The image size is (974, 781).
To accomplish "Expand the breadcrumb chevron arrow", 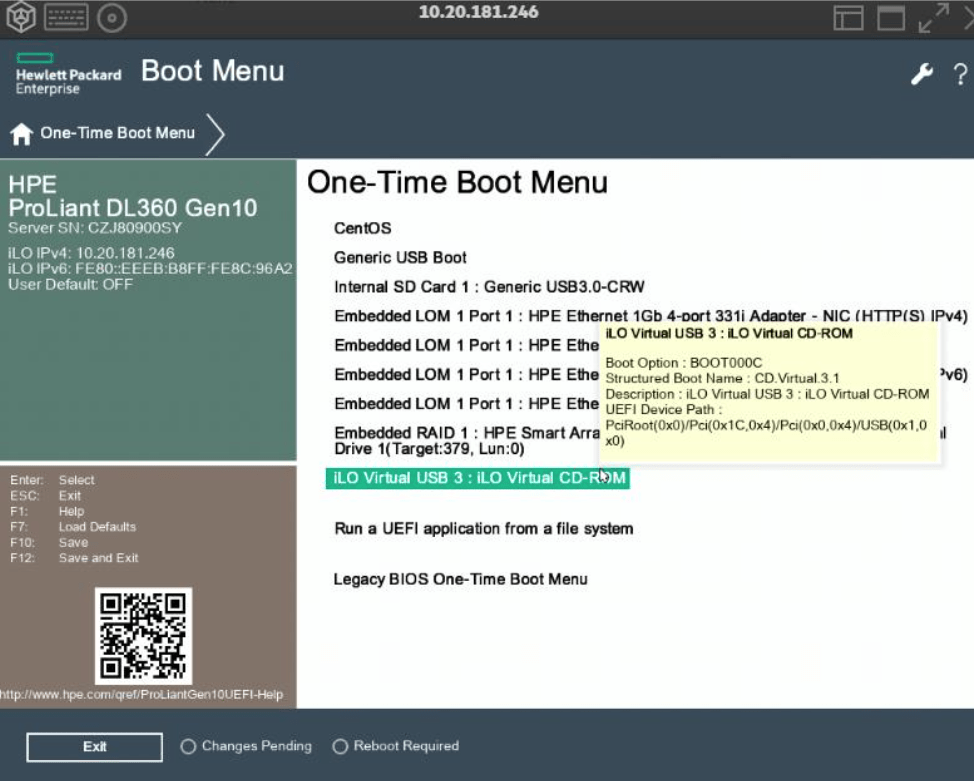I will (x=214, y=134).
